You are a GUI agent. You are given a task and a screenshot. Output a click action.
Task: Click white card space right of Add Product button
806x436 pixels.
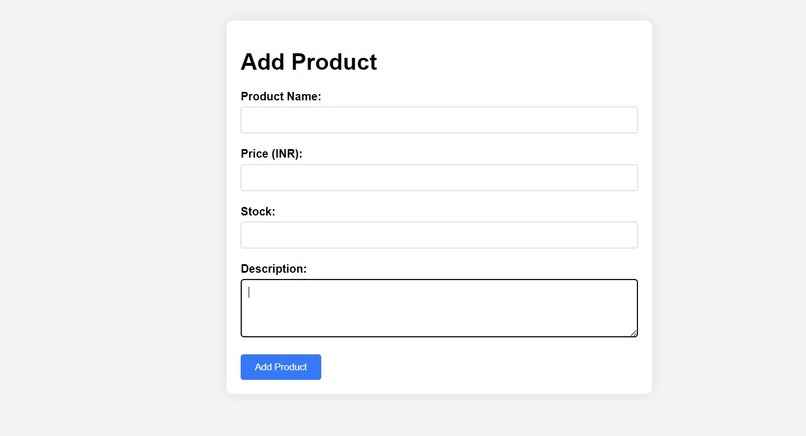(x=480, y=367)
